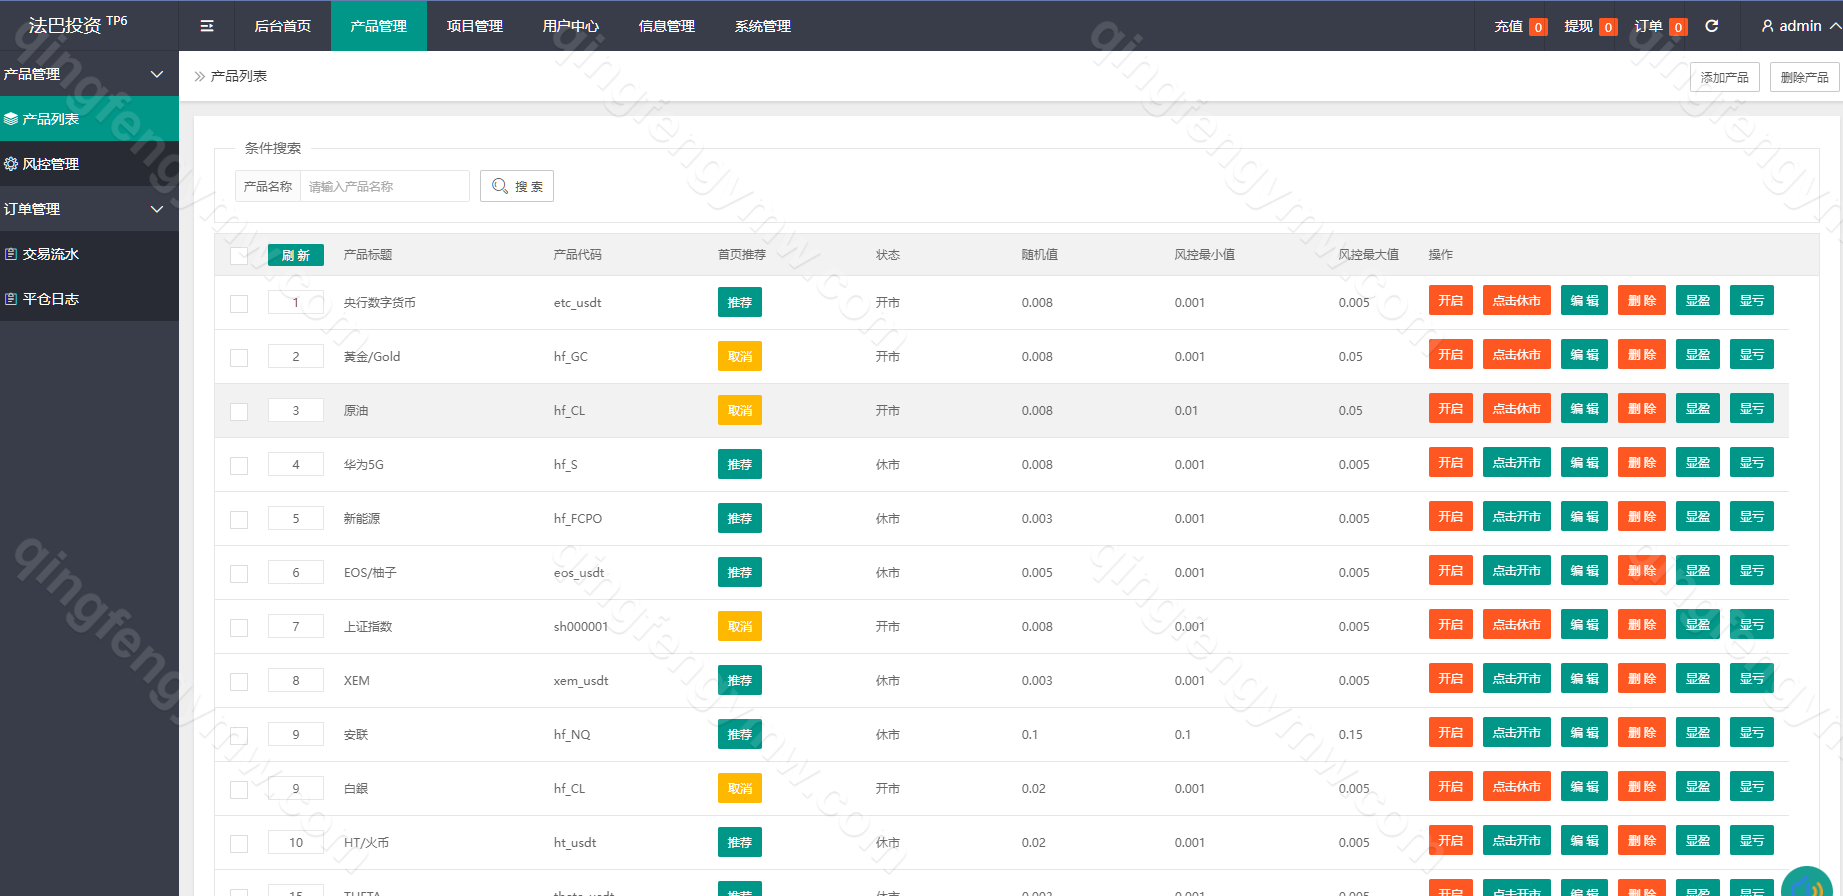Click sort number field of 上证指数
The height and width of the screenshot is (896, 1843).
[x=296, y=626]
